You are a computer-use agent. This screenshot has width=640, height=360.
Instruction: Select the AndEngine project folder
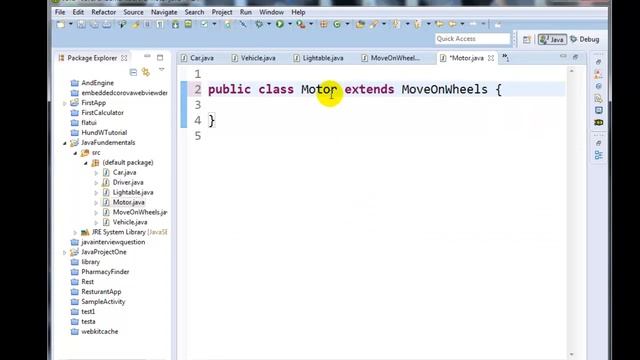[x=98, y=83]
